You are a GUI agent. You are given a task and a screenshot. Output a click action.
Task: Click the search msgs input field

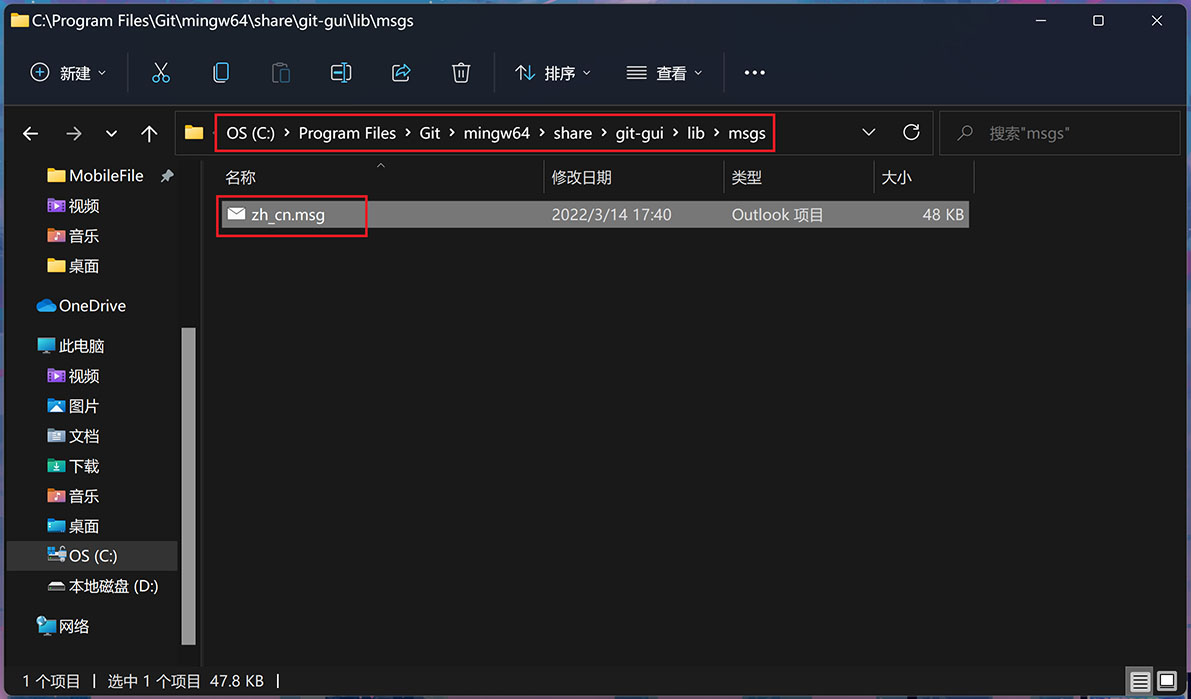point(1059,132)
